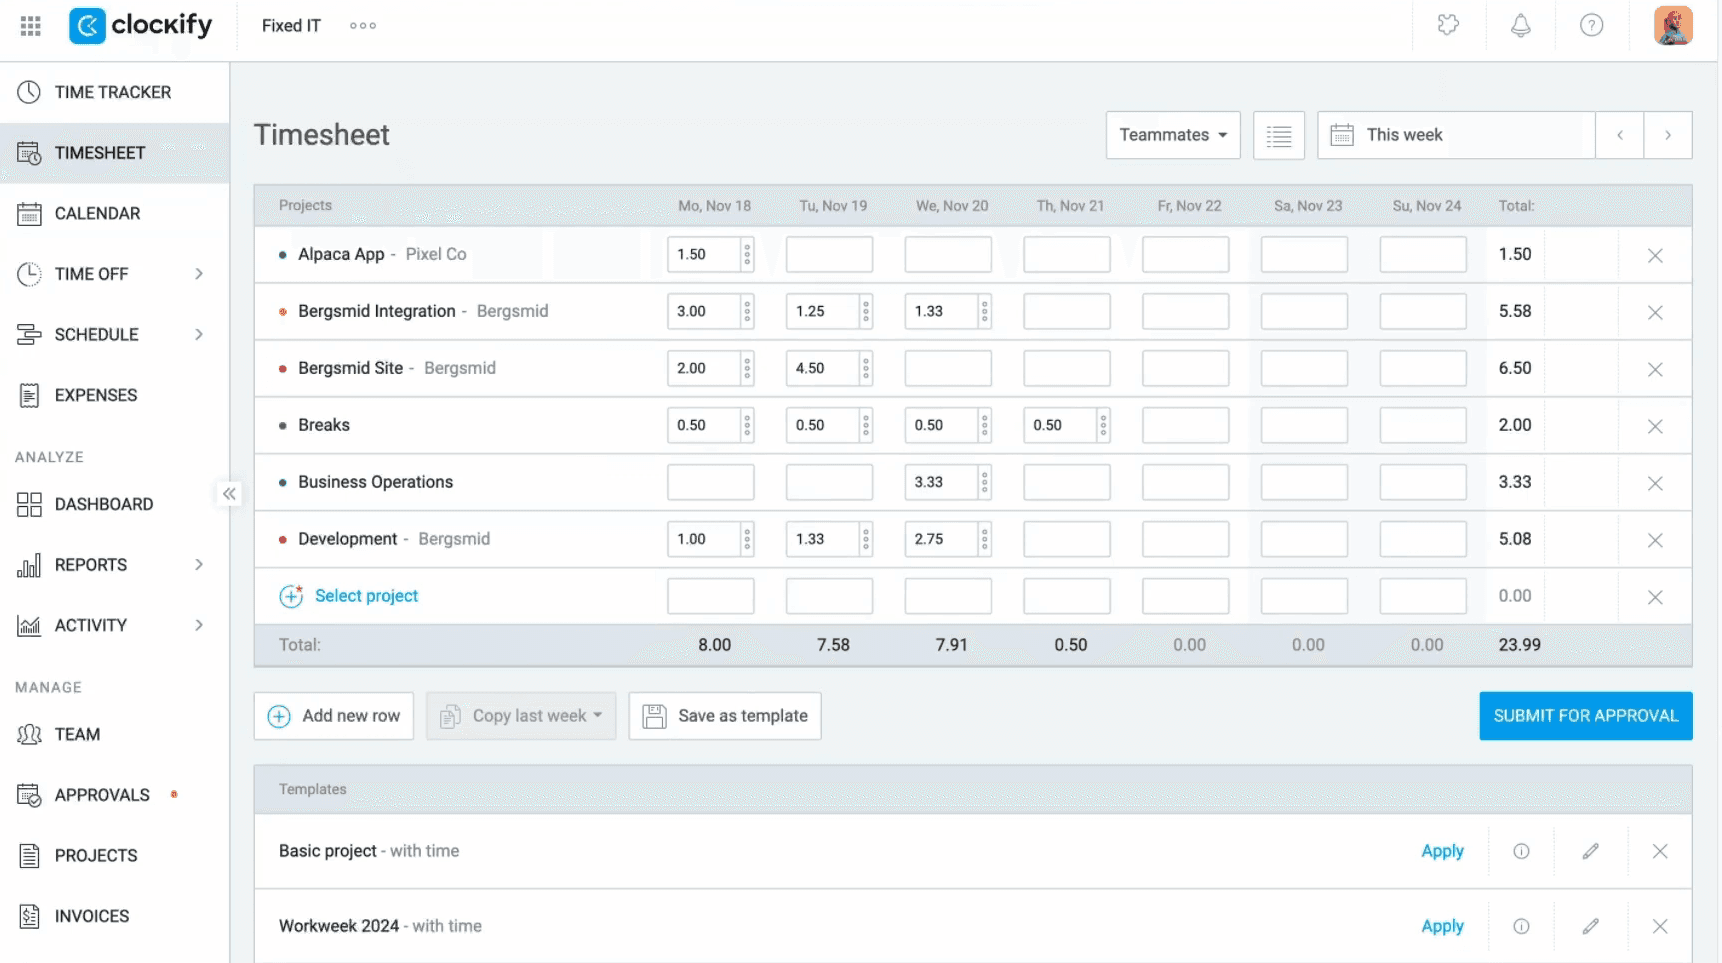Open user profile avatar
The image size is (1722, 963).
(1673, 26)
